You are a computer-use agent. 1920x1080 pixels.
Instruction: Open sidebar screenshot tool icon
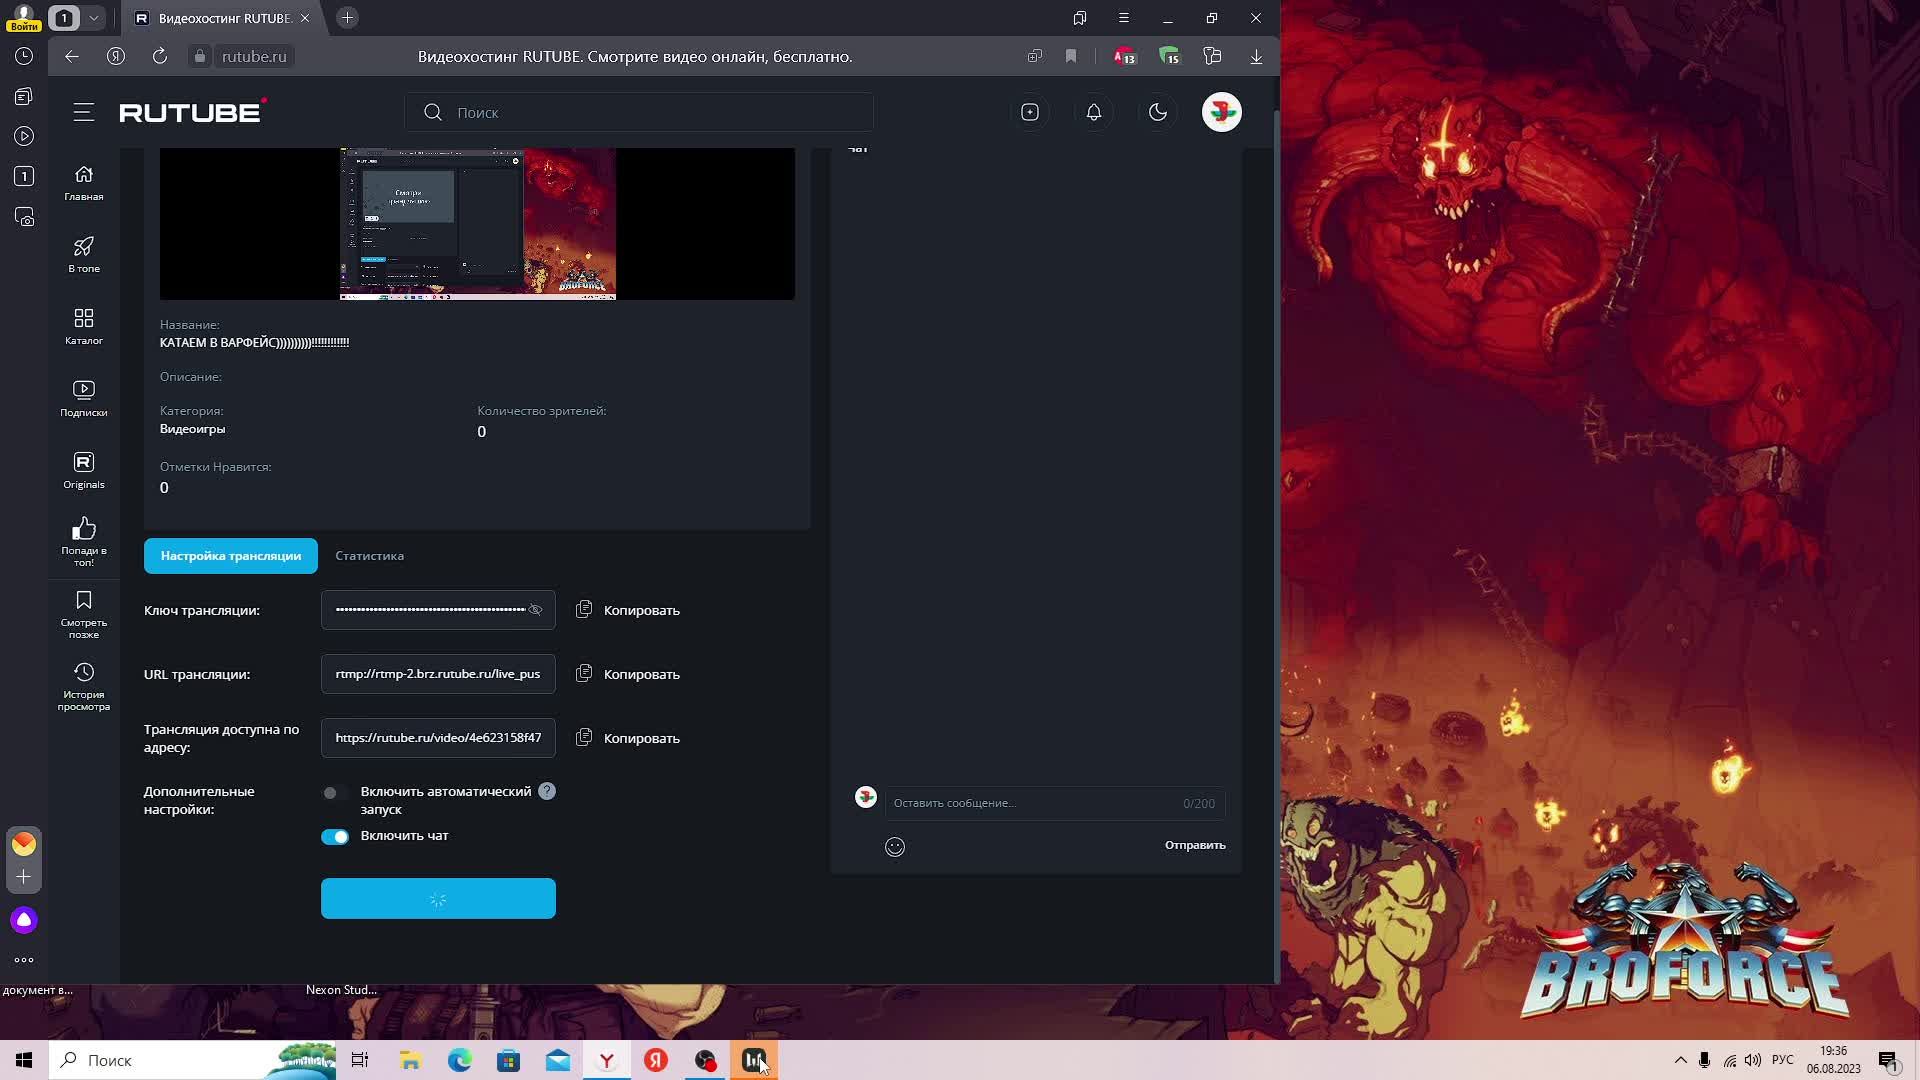click(x=24, y=217)
